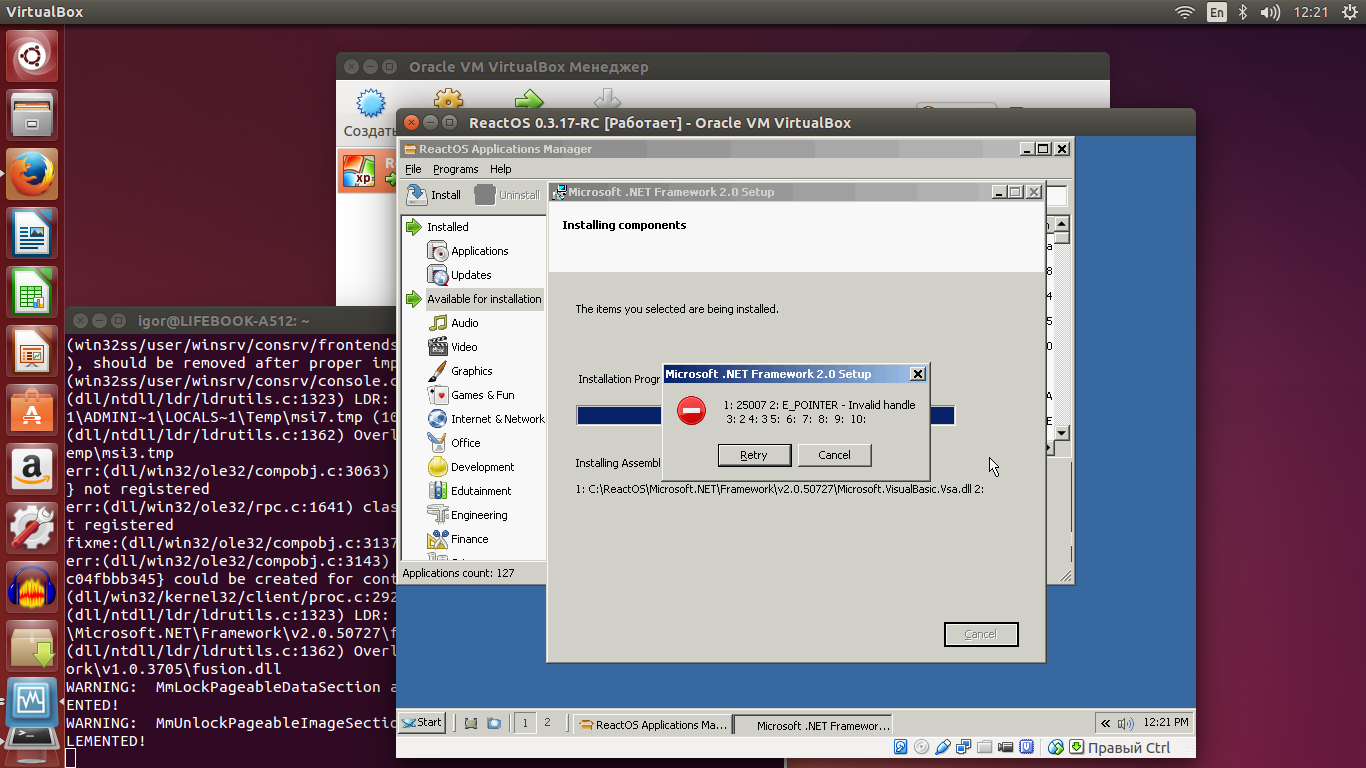Switch to ReactOS virtual desktop 1
Viewport: 1366px width, 768px height.
[525, 723]
